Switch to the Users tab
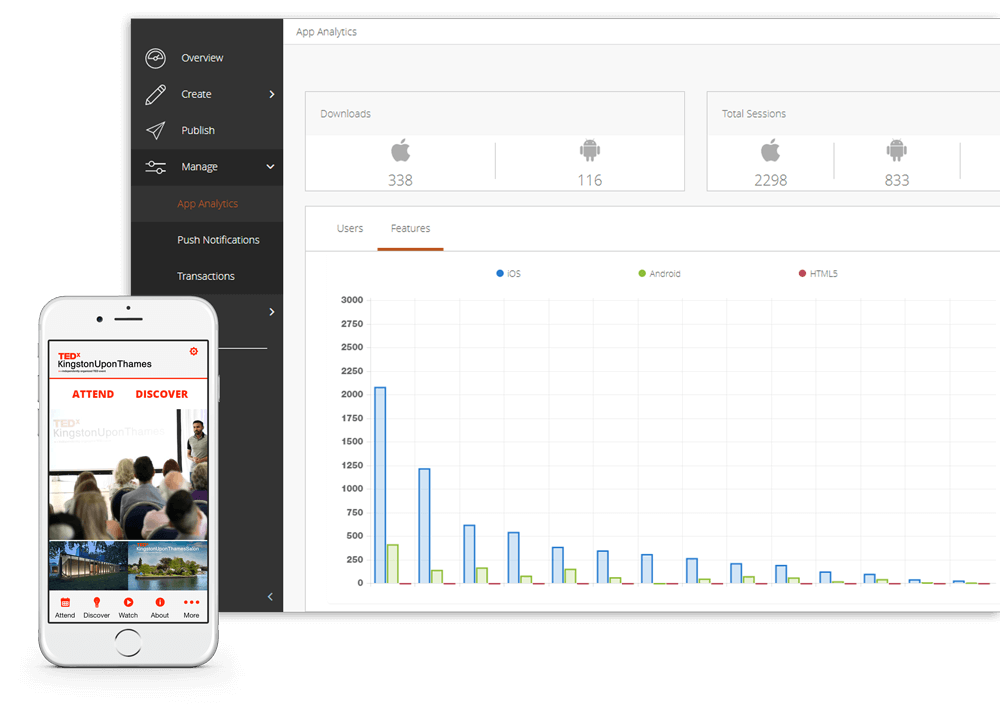 tap(349, 228)
